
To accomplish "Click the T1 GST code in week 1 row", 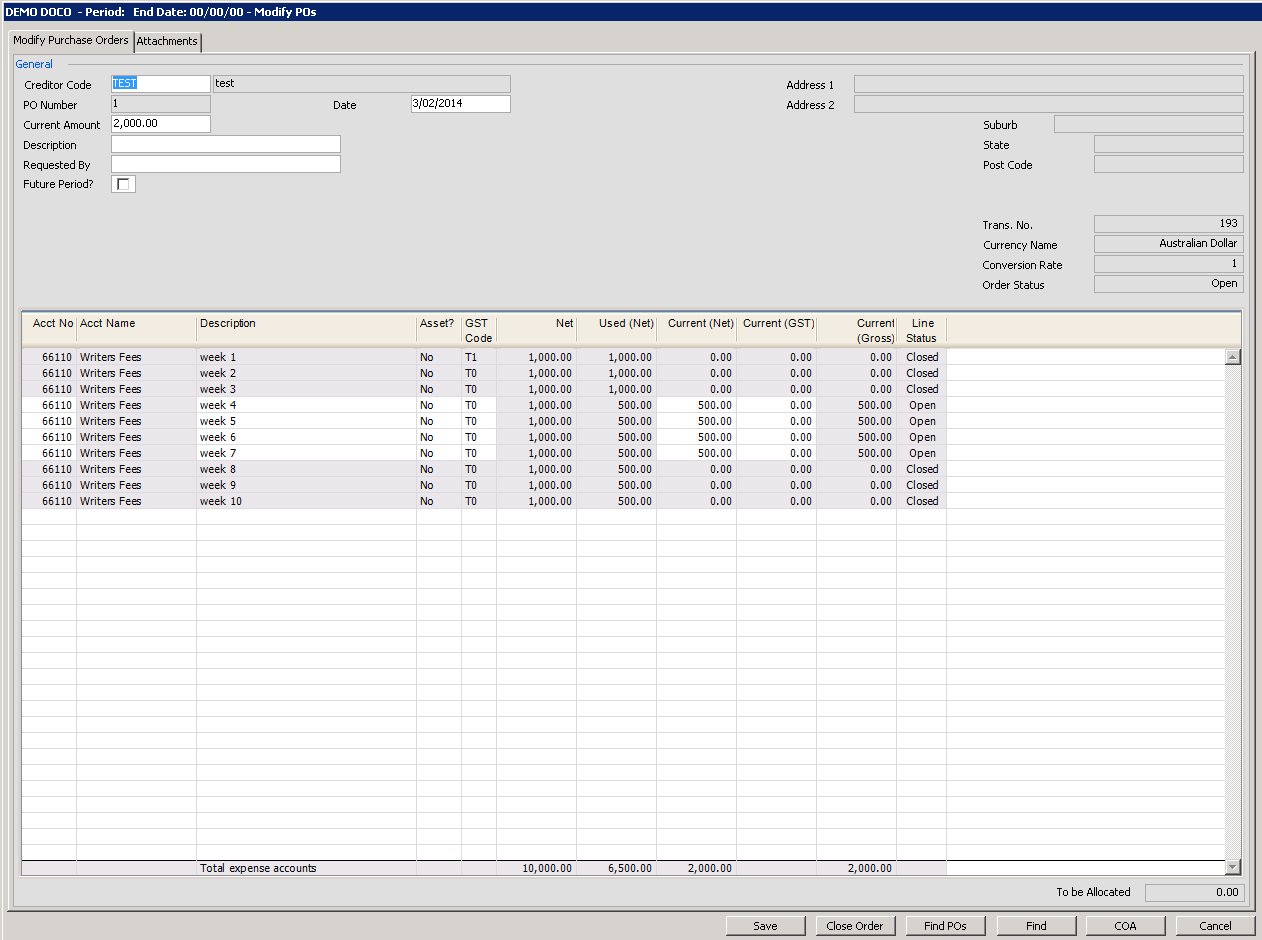I will (479, 357).
